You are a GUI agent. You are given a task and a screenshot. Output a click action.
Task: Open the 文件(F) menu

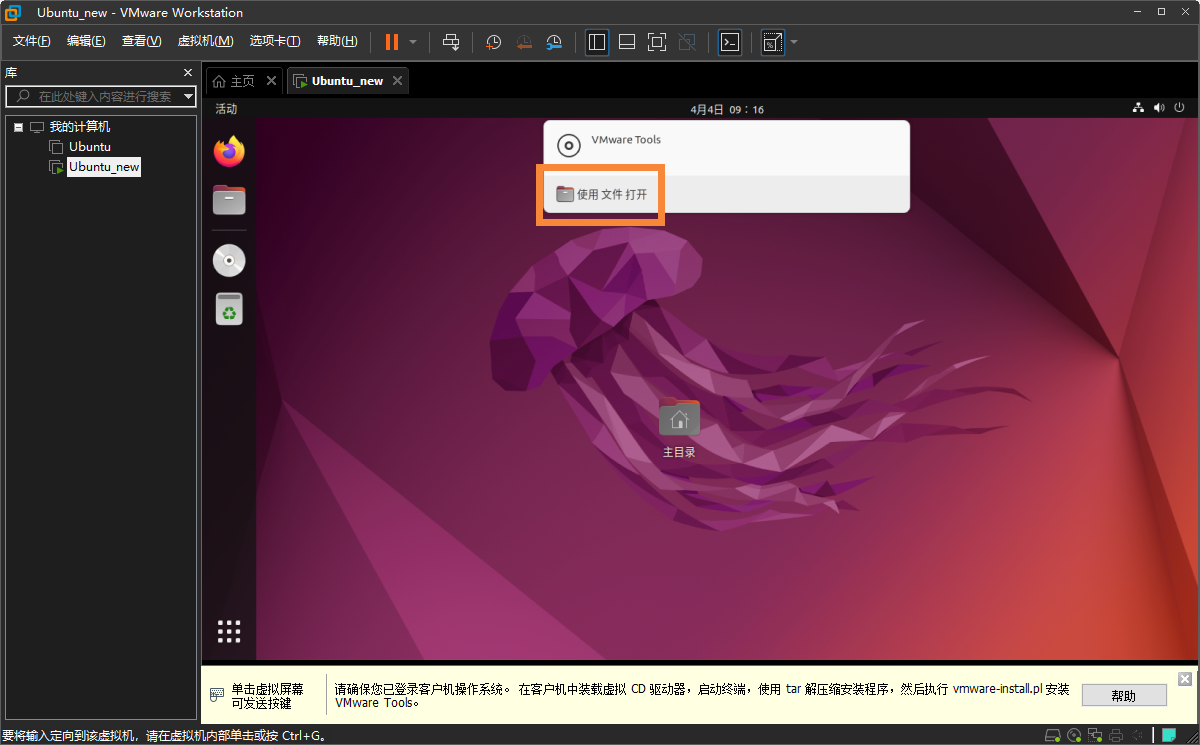[x=31, y=41]
